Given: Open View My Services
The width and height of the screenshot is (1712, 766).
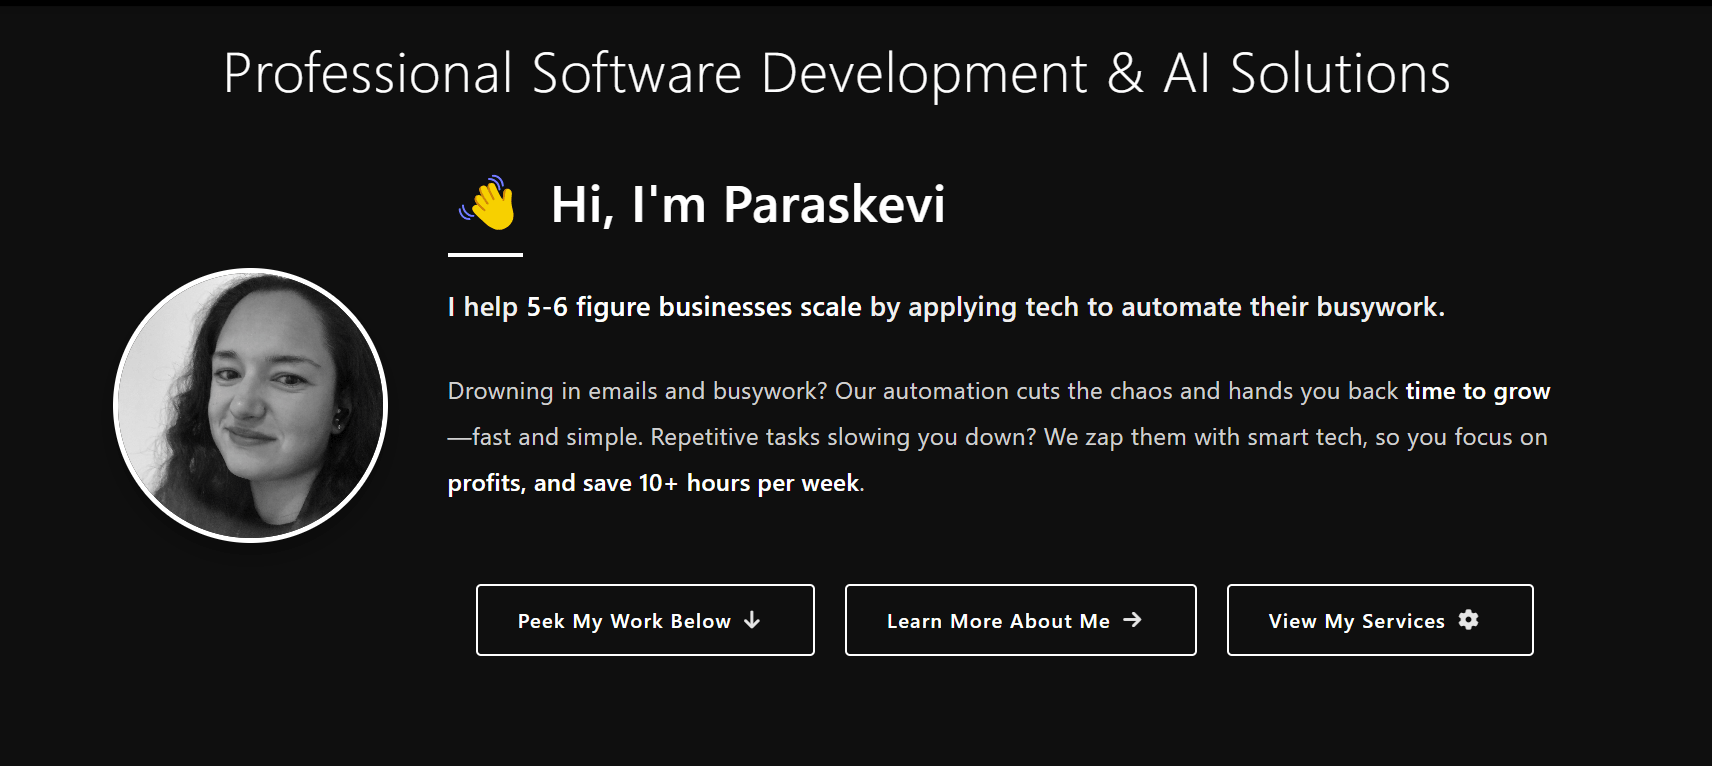Looking at the screenshot, I should tap(1380, 620).
